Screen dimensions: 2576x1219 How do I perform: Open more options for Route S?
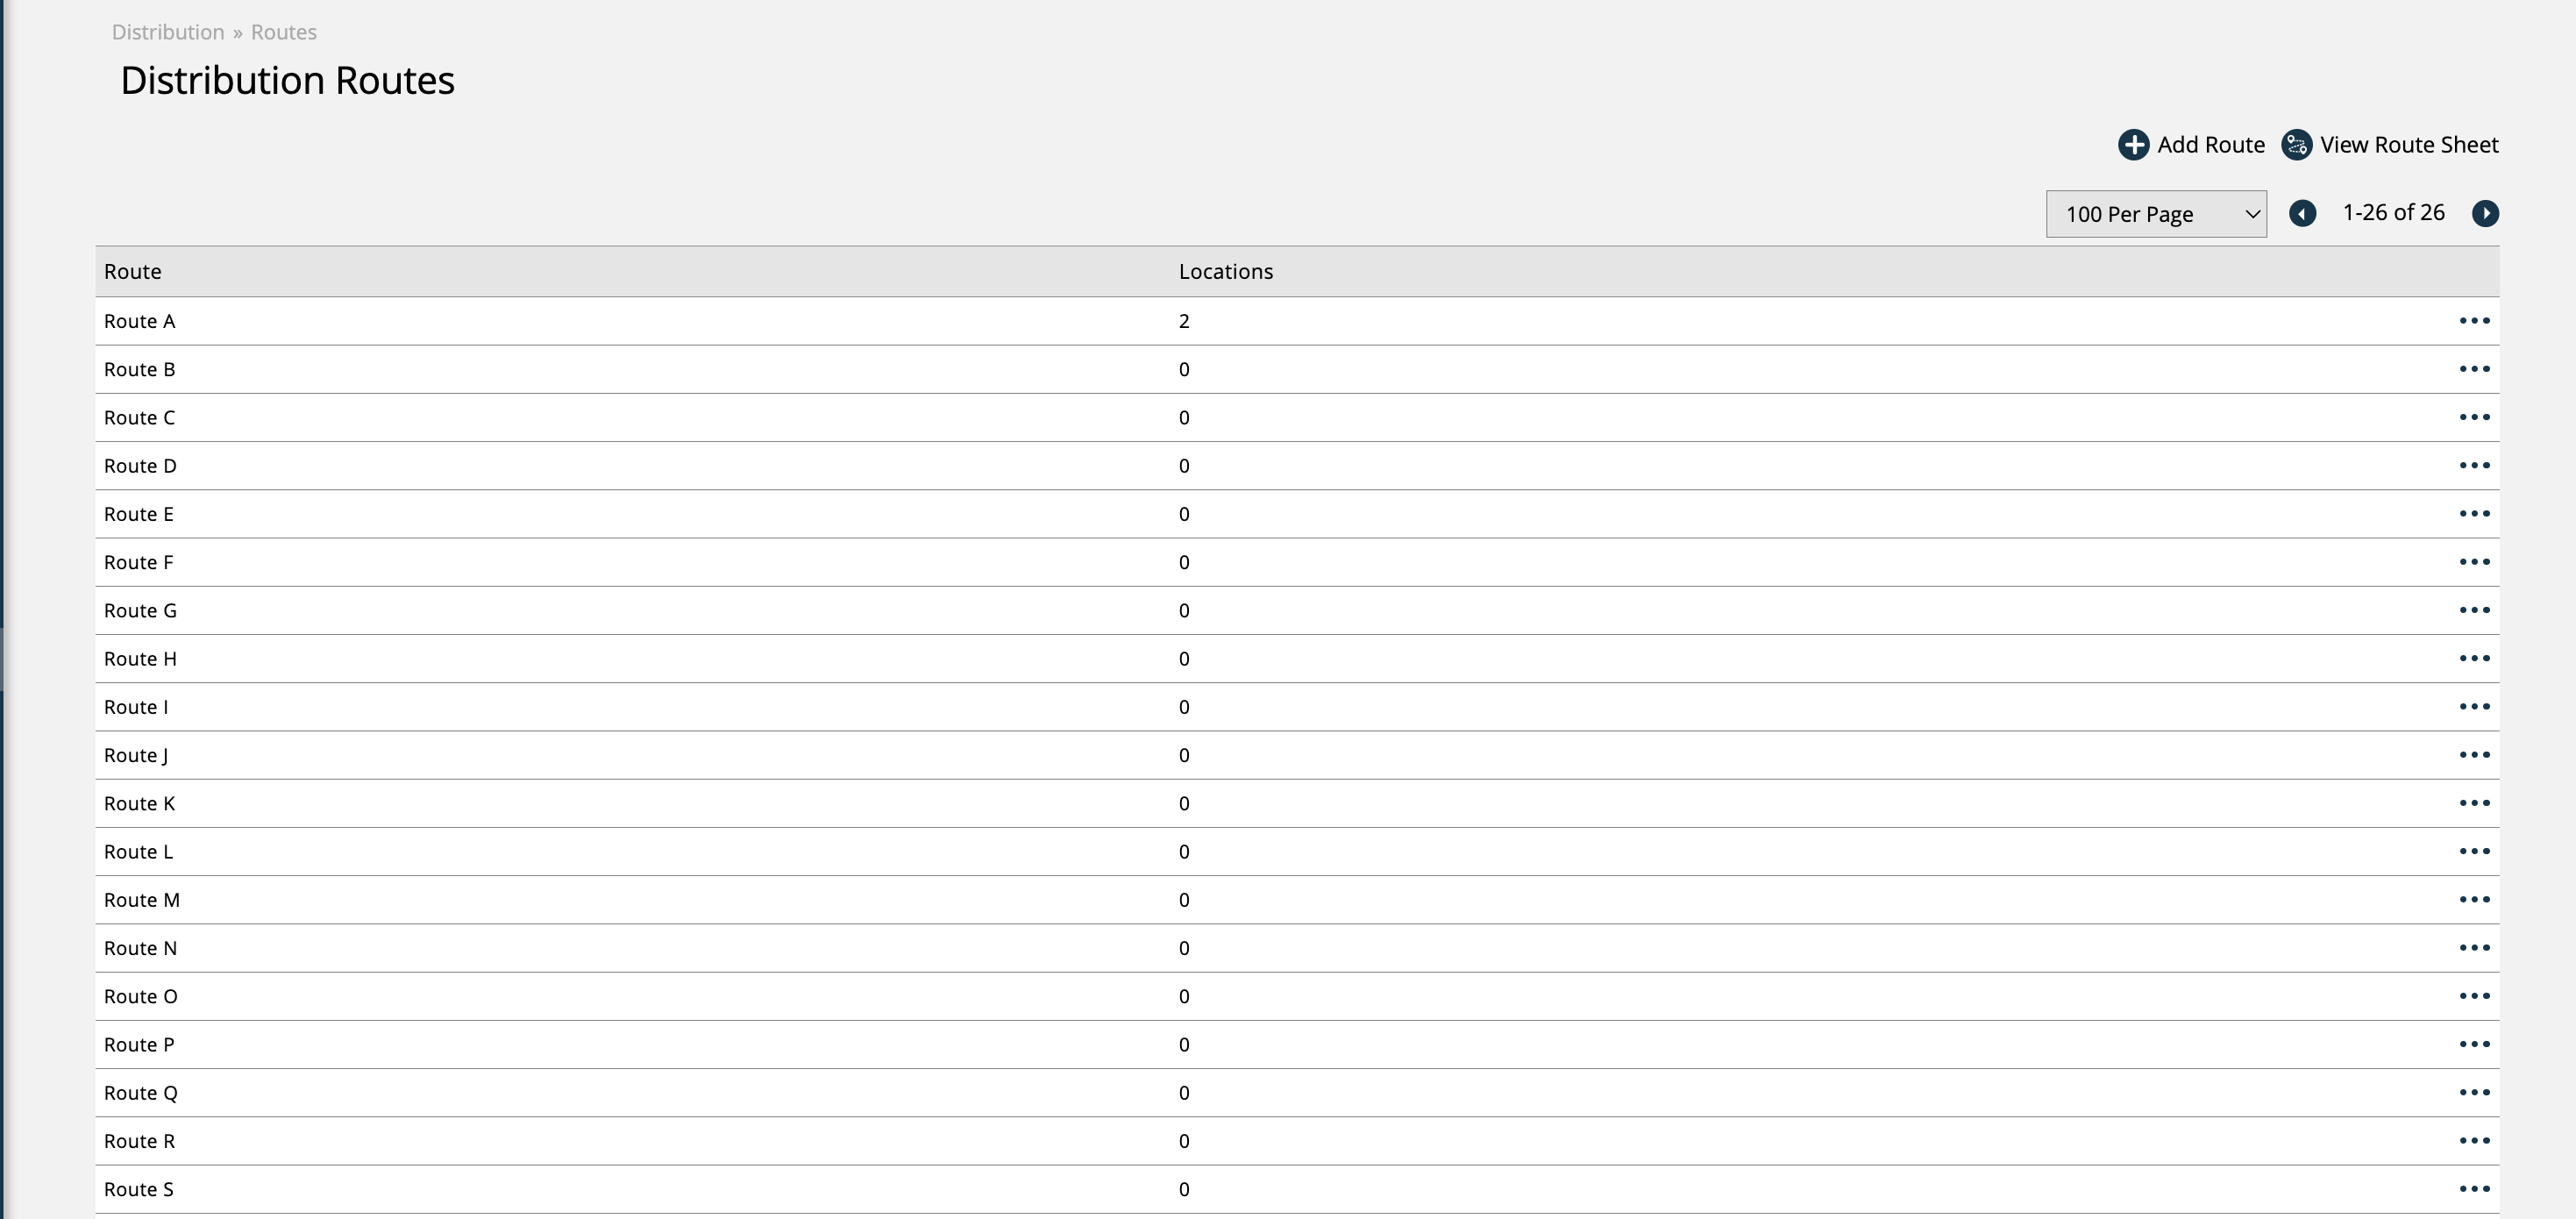pyautogui.click(x=2474, y=1189)
